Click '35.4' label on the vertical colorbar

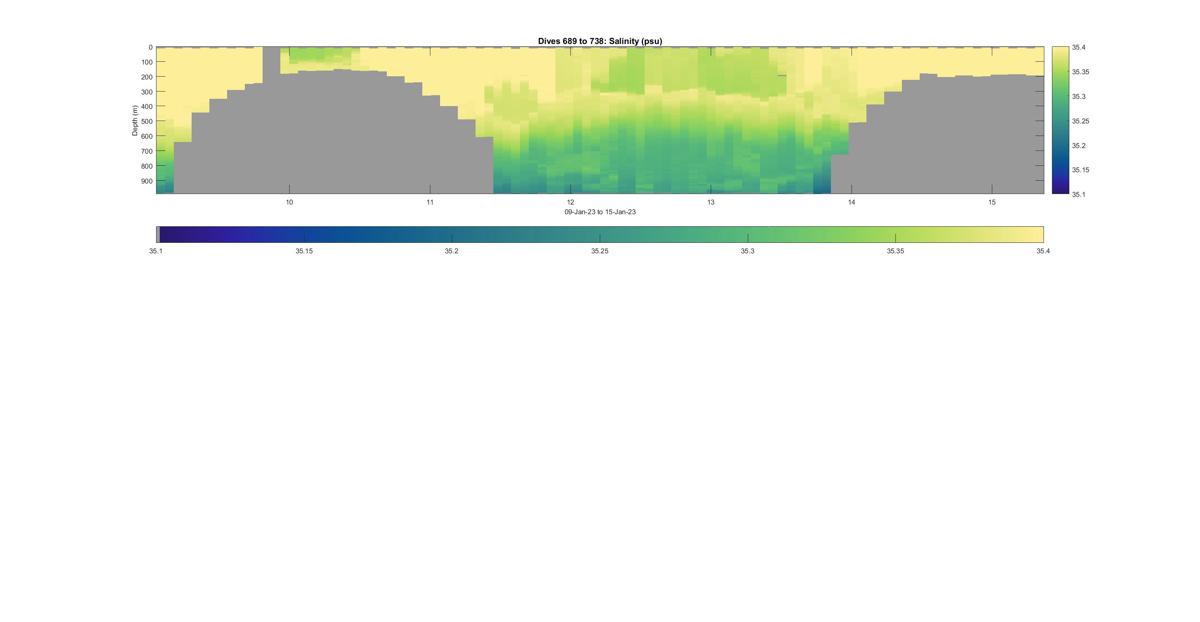(1079, 48)
